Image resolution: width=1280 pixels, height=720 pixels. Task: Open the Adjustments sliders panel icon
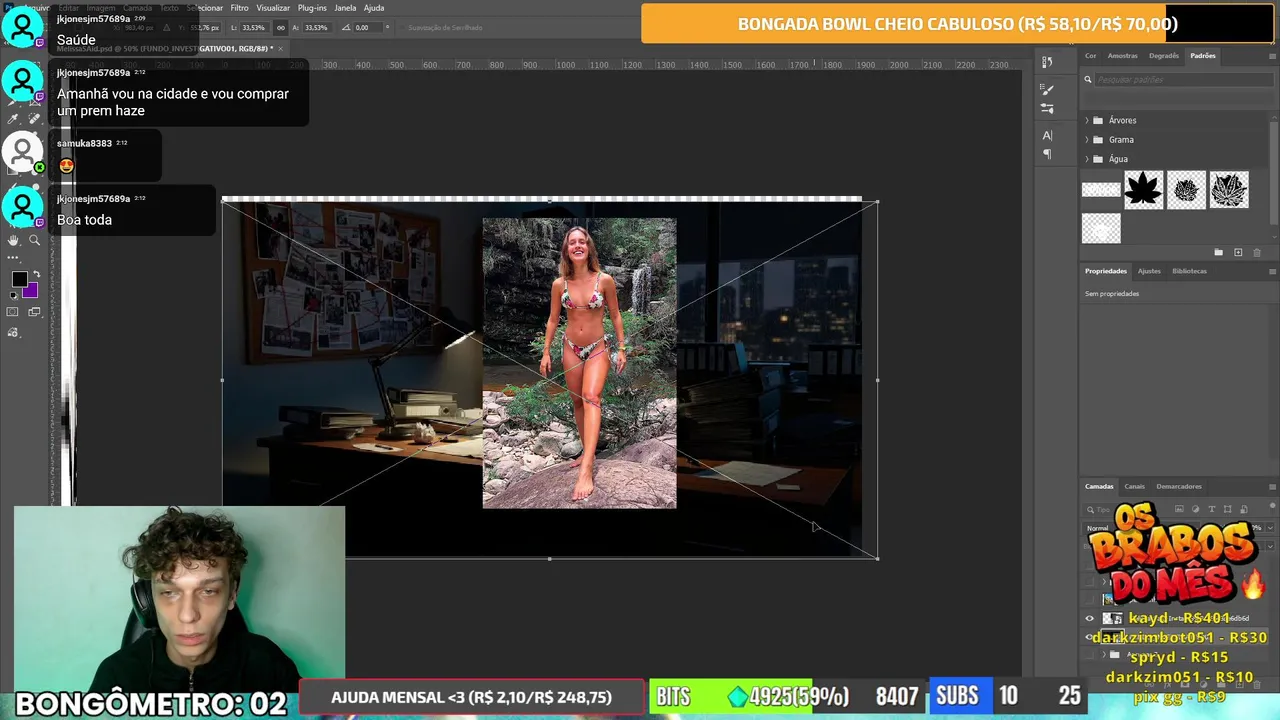1047,108
